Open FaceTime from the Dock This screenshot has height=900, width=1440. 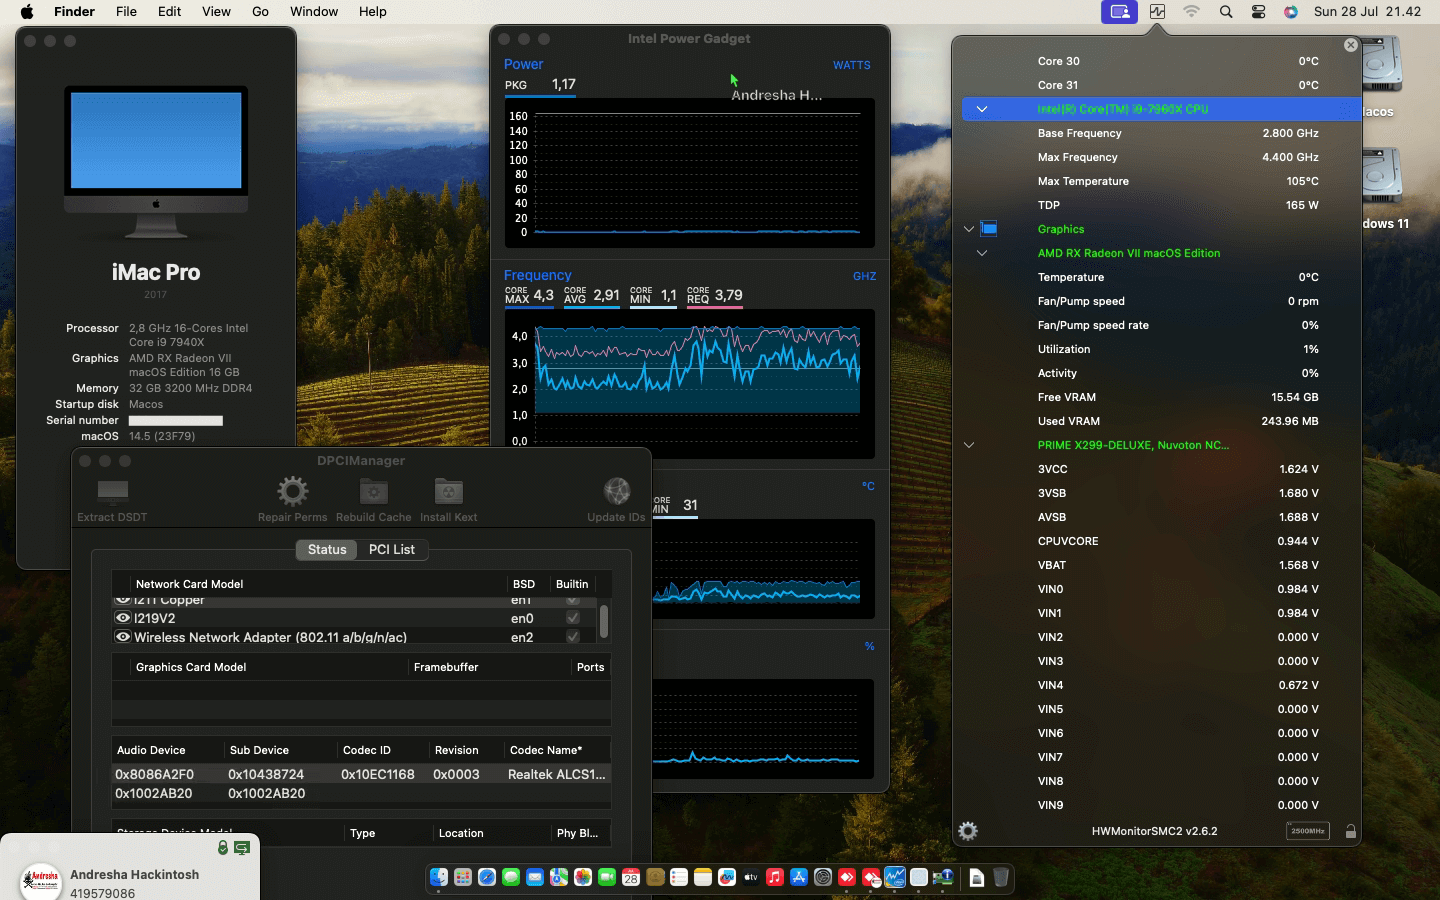coord(607,877)
